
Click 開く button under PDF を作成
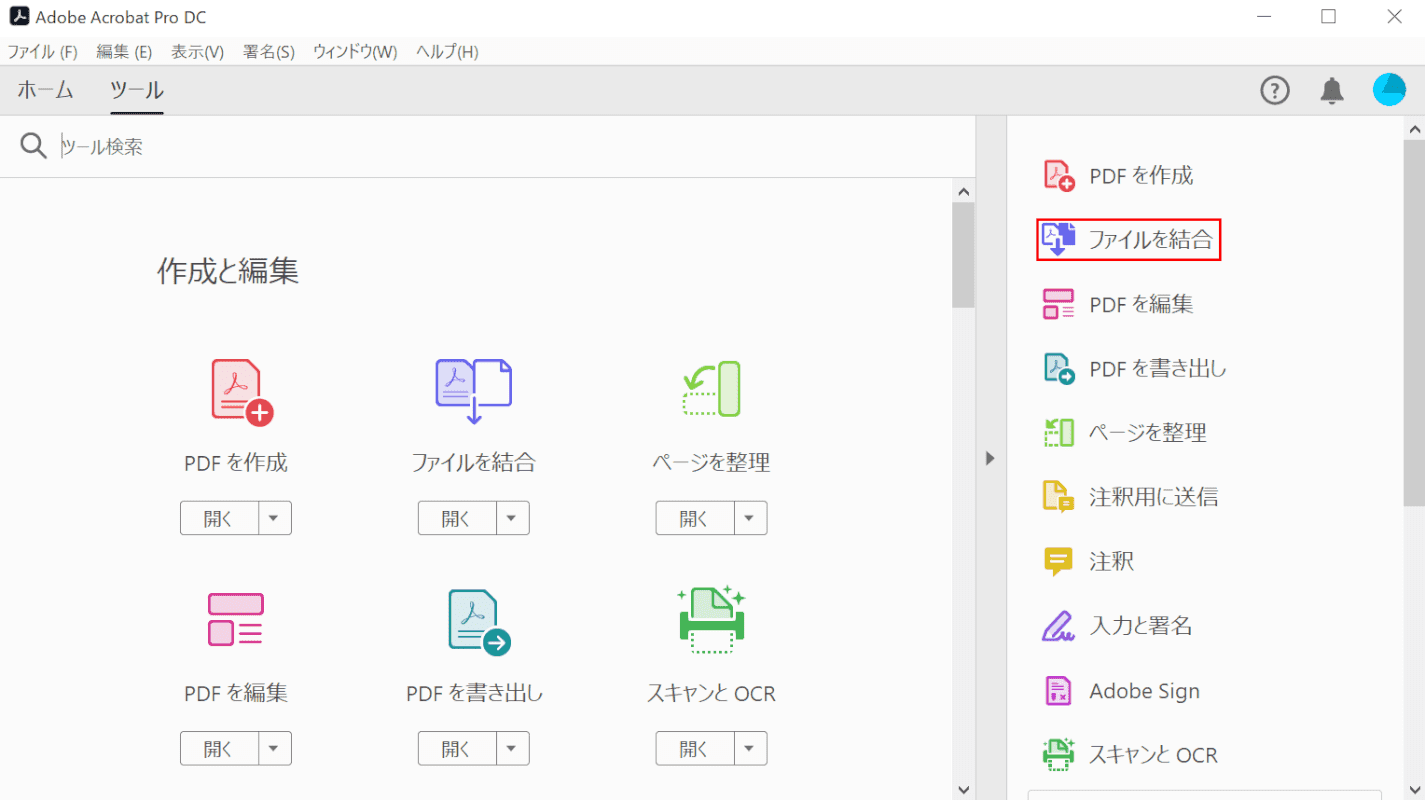coord(219,518)
